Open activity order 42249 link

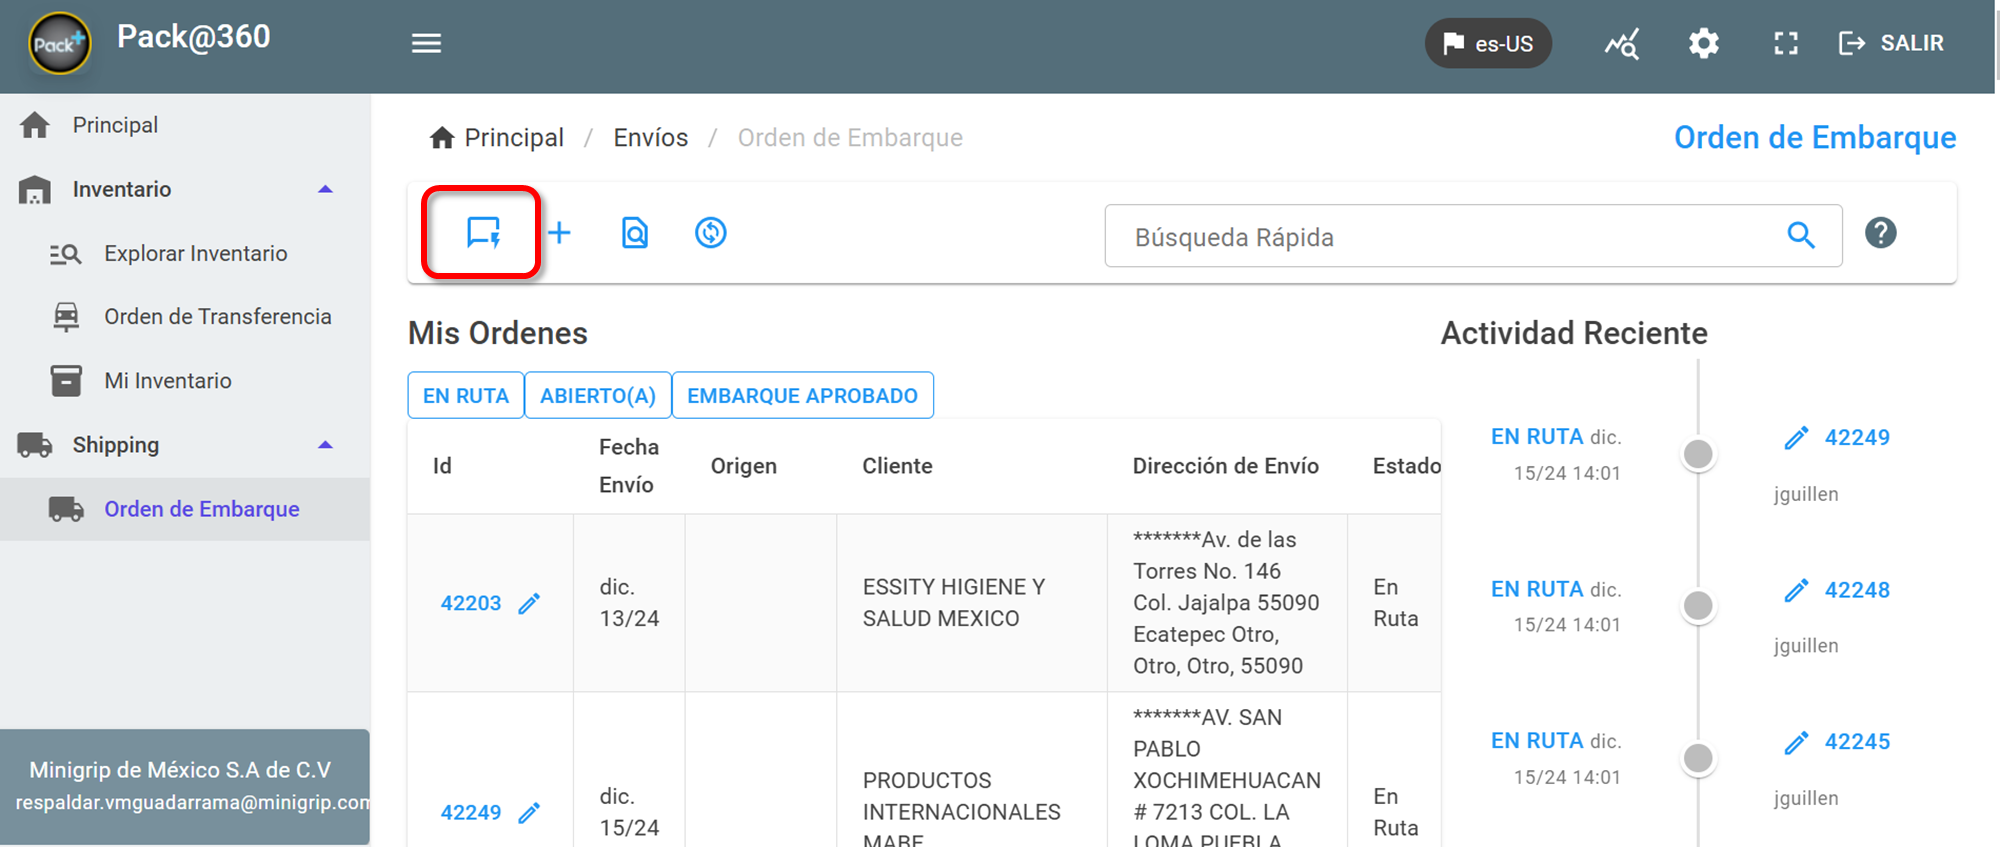pos(1857,437)
